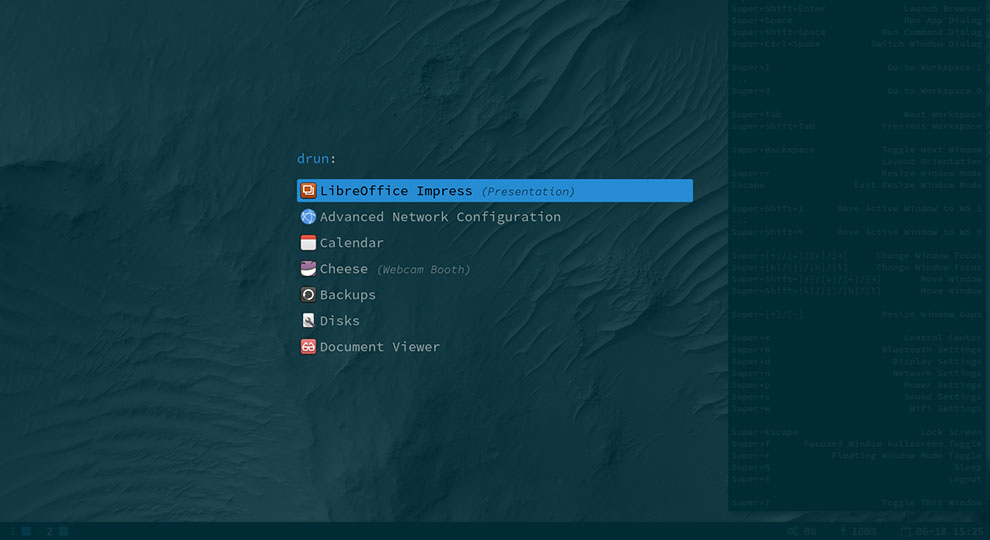This screenshot has height=540, width=990.
Task: Click the italic "(Presentation)" description
Action: pos(528,191)
